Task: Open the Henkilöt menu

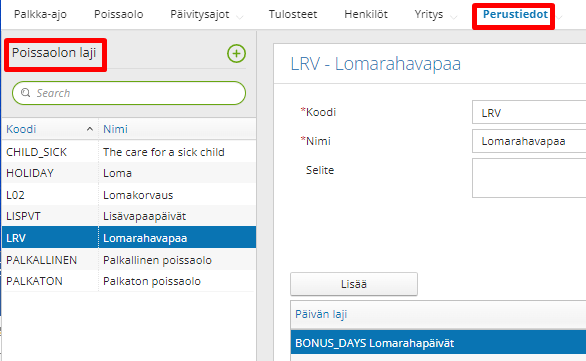Action: tap(366, 15)
